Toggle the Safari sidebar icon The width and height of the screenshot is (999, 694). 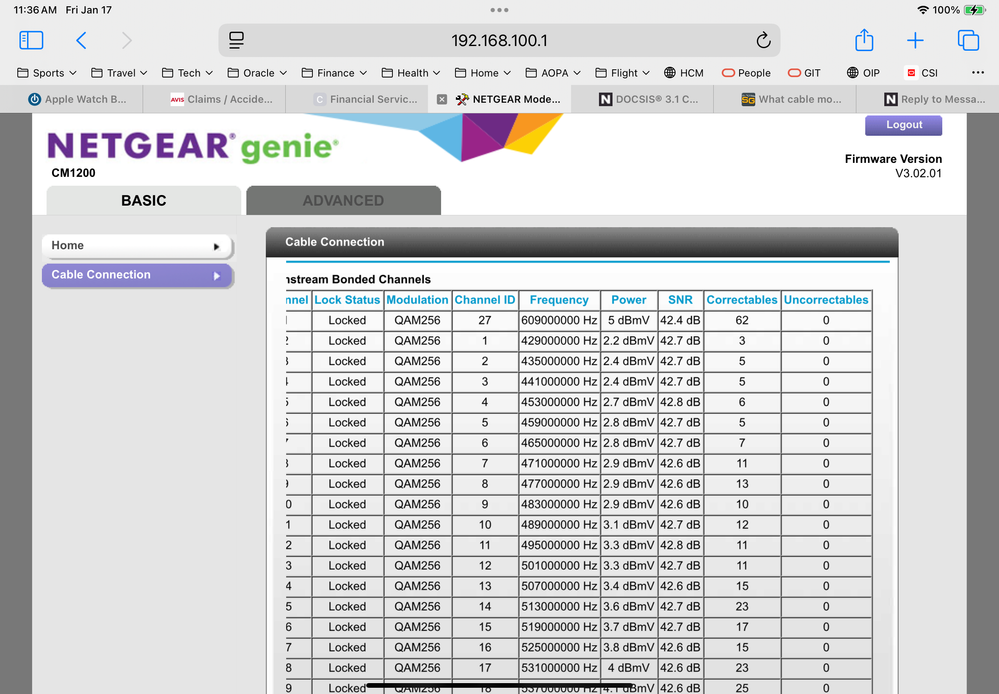click(31, 40)
